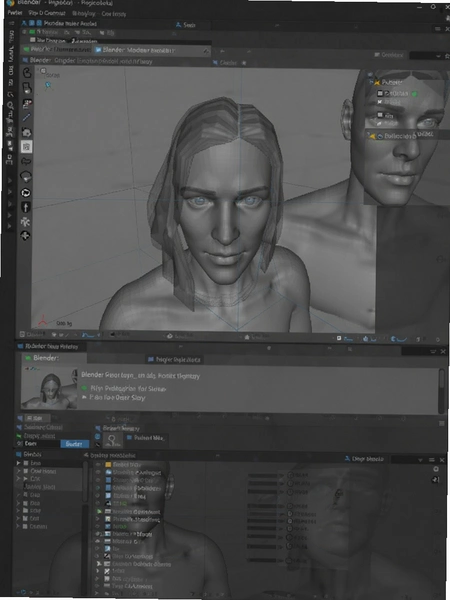
Task: Select the blue diagonal line tool in viewport toolbar
Action: (27, 117)
